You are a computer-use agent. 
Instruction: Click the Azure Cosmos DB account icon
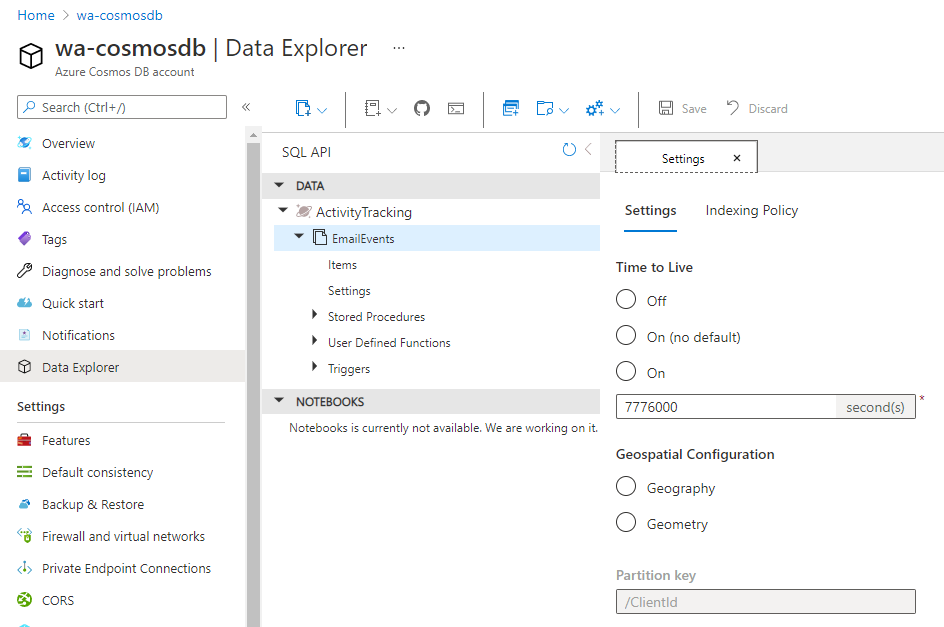coord(30,58)
